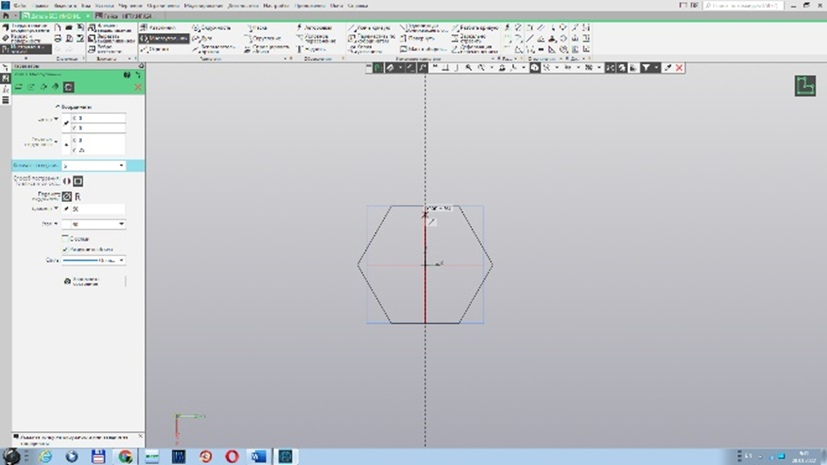
Task: Click the New document icon in system toolbar
Action: click(58, 27)
